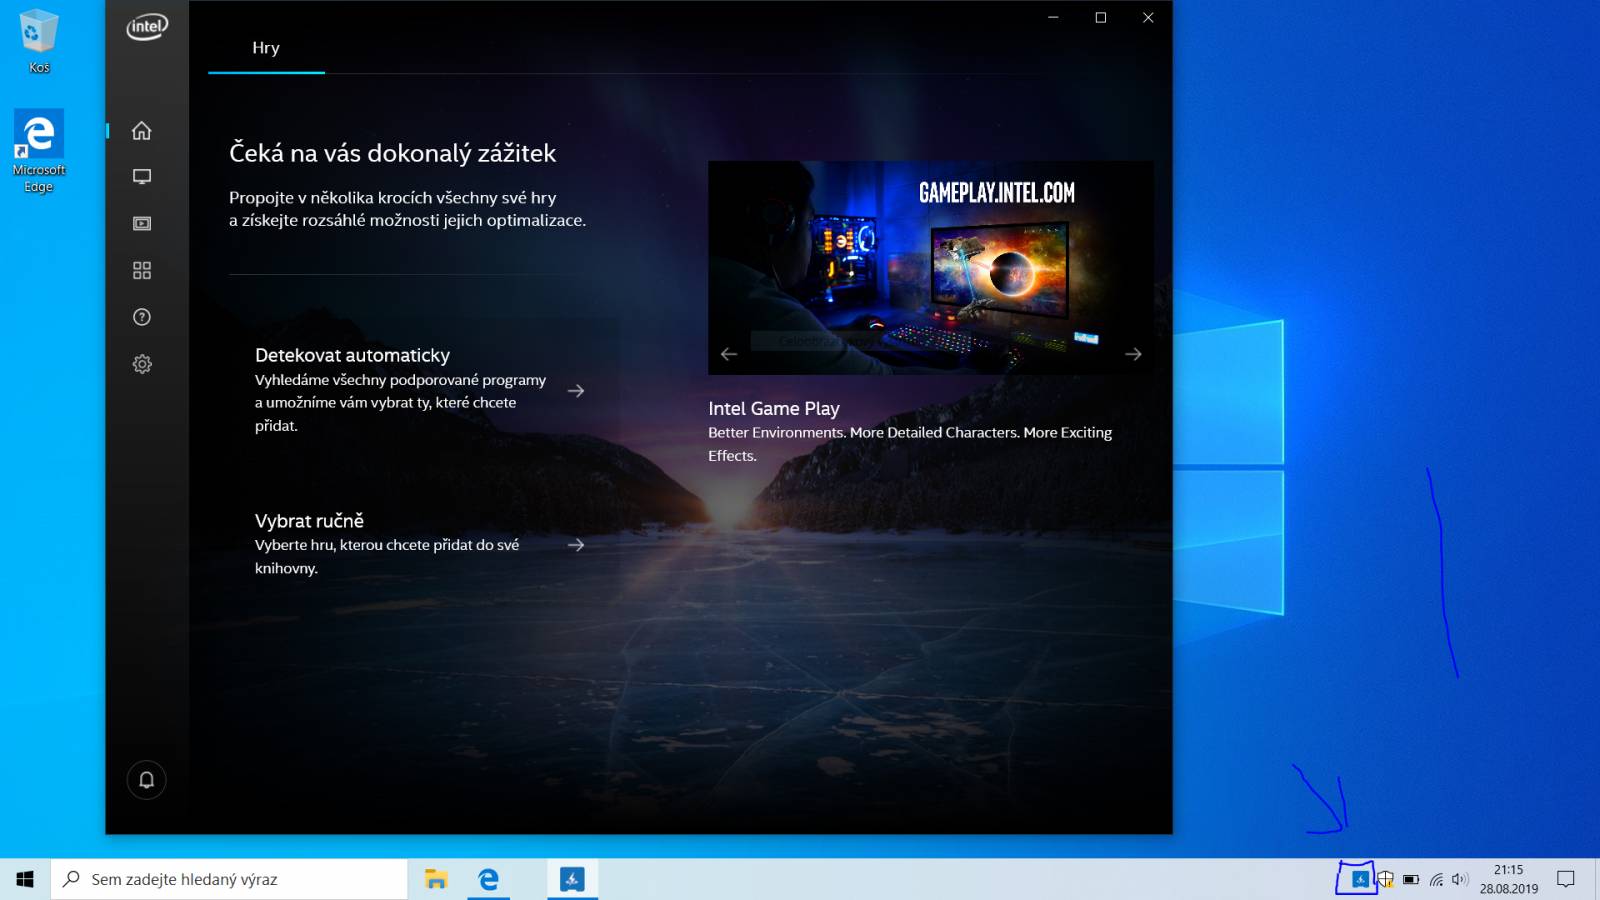The image size is (1600, 900).
Task: Select Intel Graphics app taskbar button
Action: click(572, 879)
